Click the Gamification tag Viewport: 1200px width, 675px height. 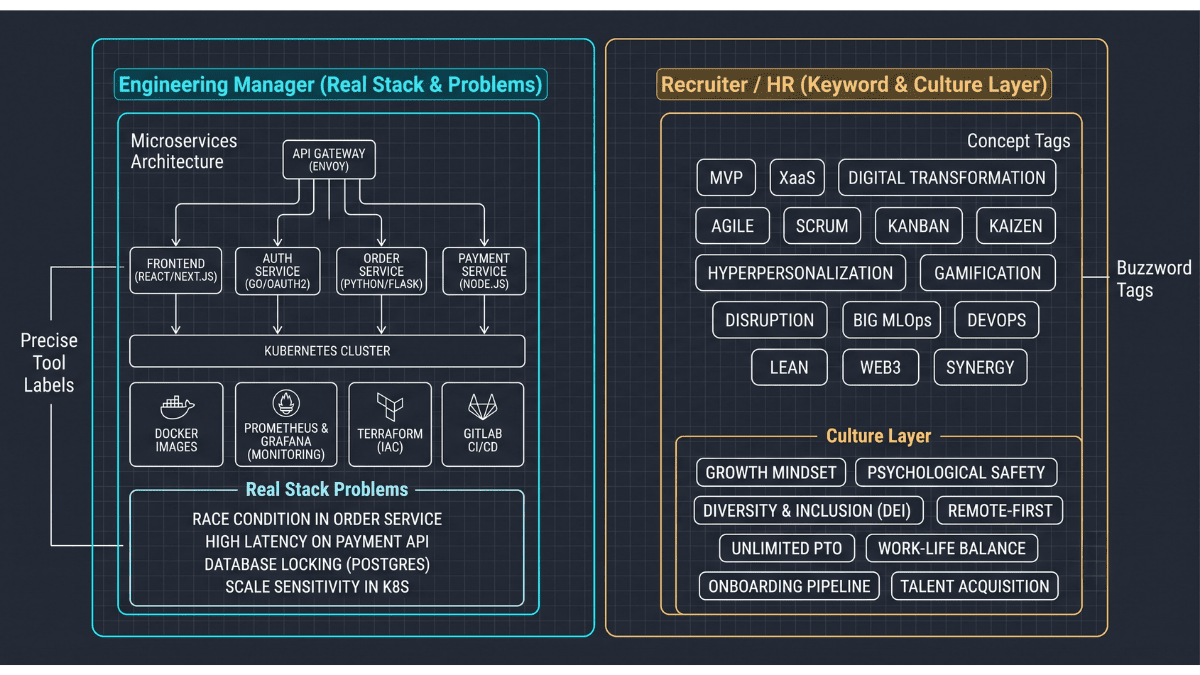coord(988,273)
